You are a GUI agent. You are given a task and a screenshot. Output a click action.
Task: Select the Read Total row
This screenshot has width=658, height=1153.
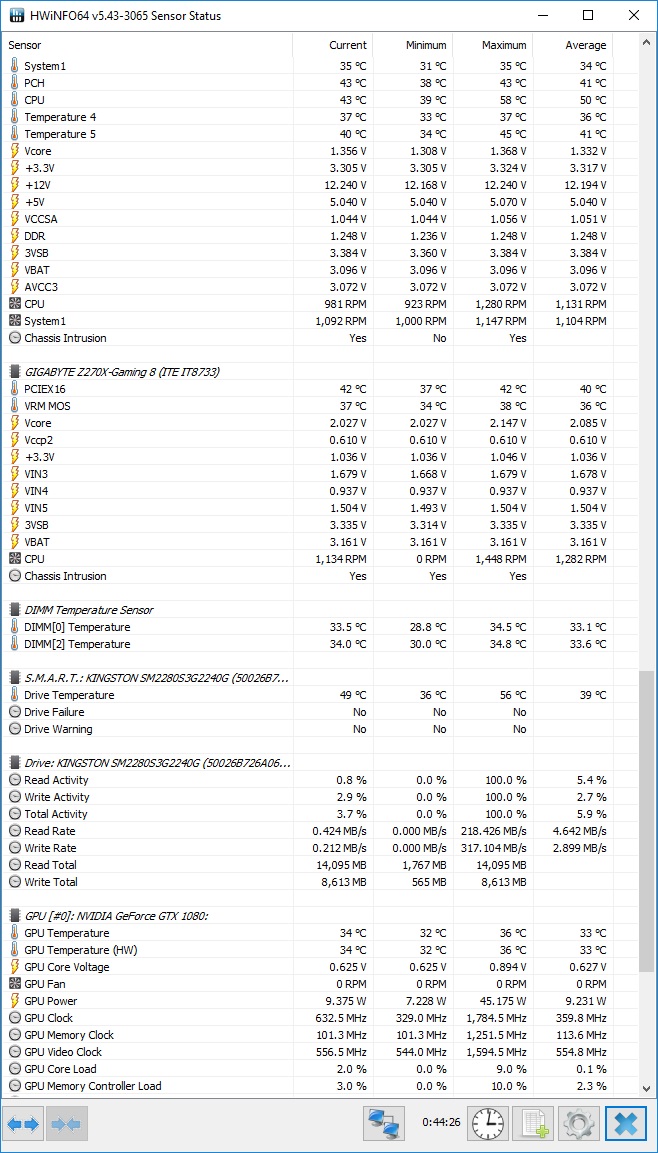click(x=307, y=865)
